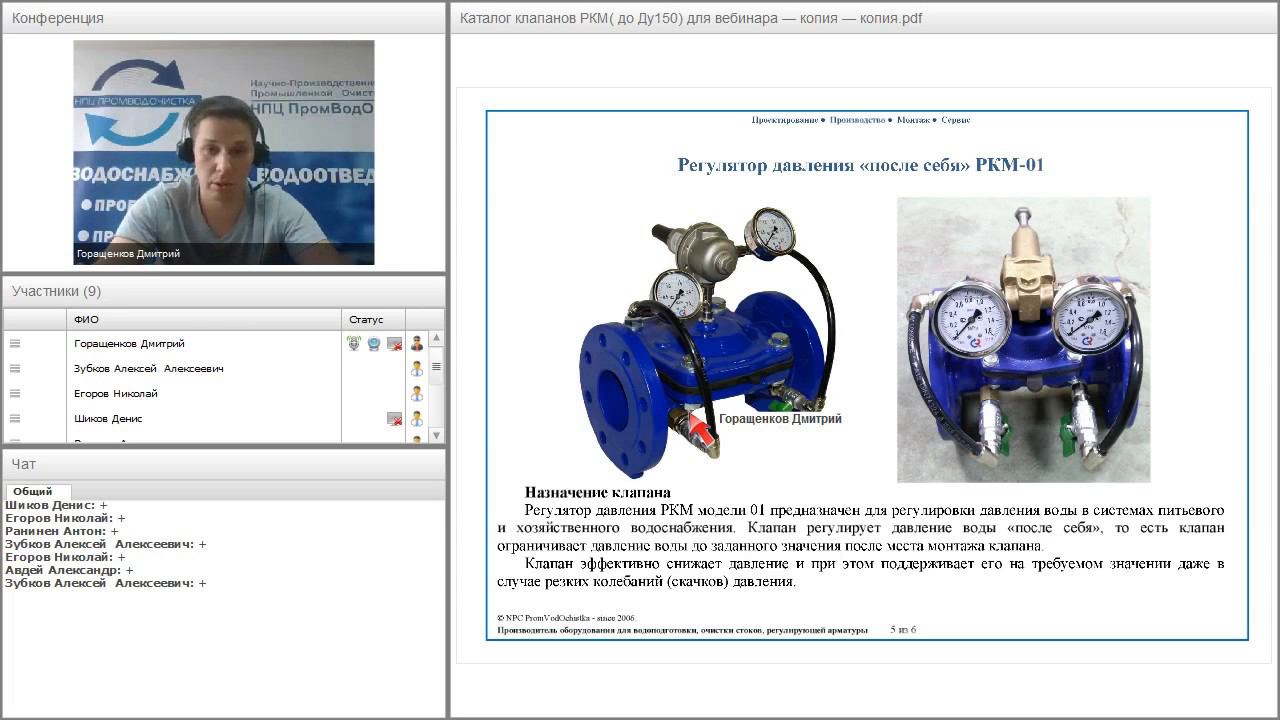The width and height of the screenshot is (1280, 720).
Task: Click the participants list scrollbar thumb
Action: click(x=436, y=366)
